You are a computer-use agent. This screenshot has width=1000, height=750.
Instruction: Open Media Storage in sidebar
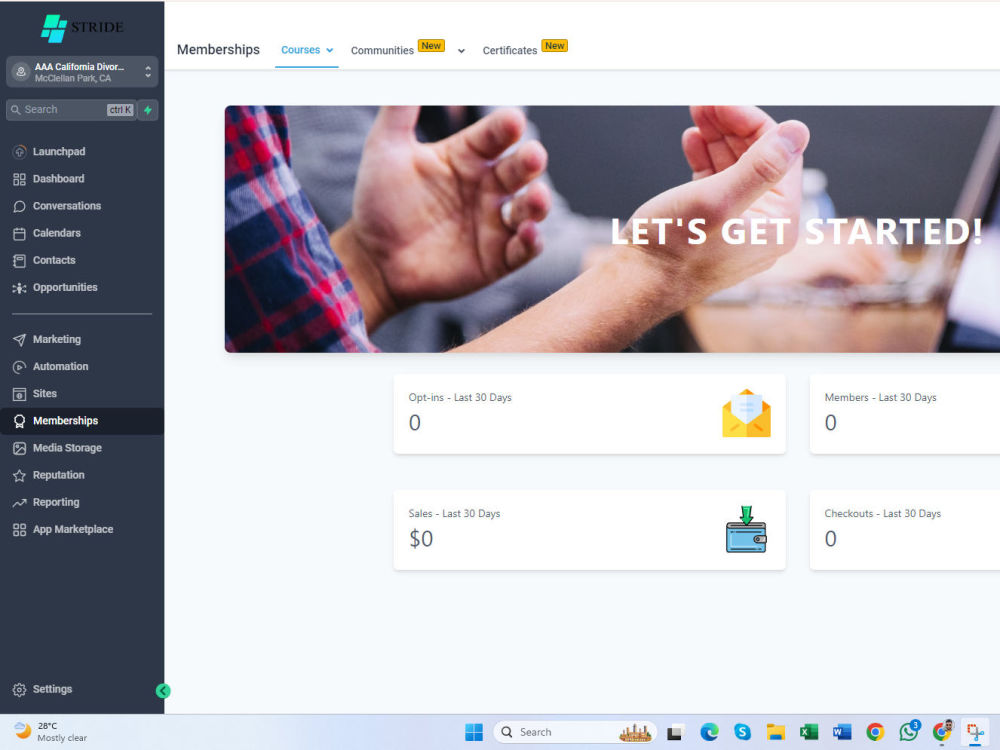coord(67,448)
